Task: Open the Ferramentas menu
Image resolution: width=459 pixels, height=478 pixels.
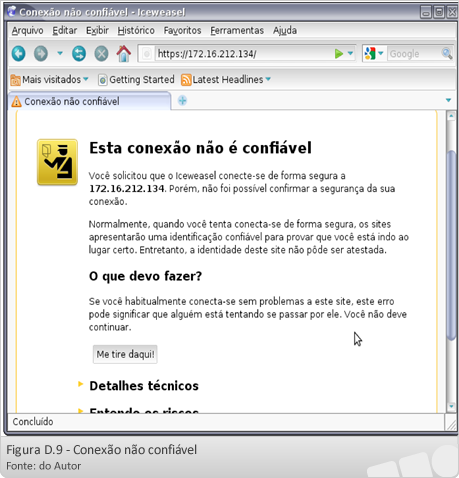Action: click(237, 30)
